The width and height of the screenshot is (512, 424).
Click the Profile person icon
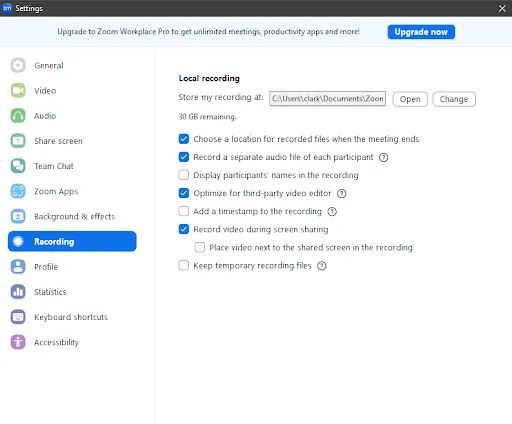[x=18, y=267]
